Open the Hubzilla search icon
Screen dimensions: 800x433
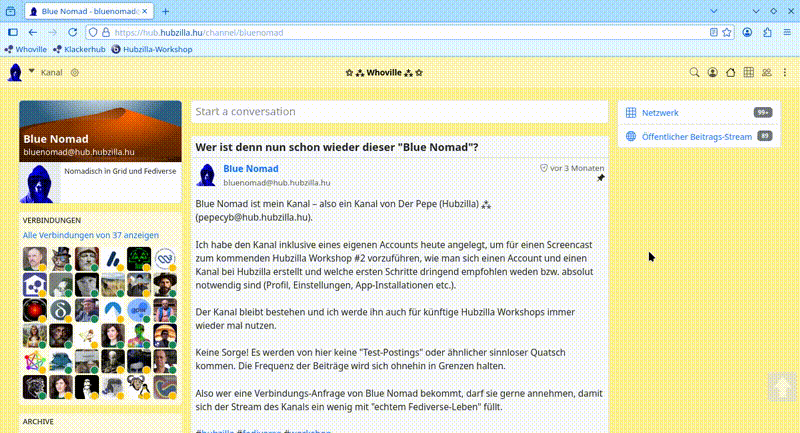pyautogui.click(x=696, y=73)
